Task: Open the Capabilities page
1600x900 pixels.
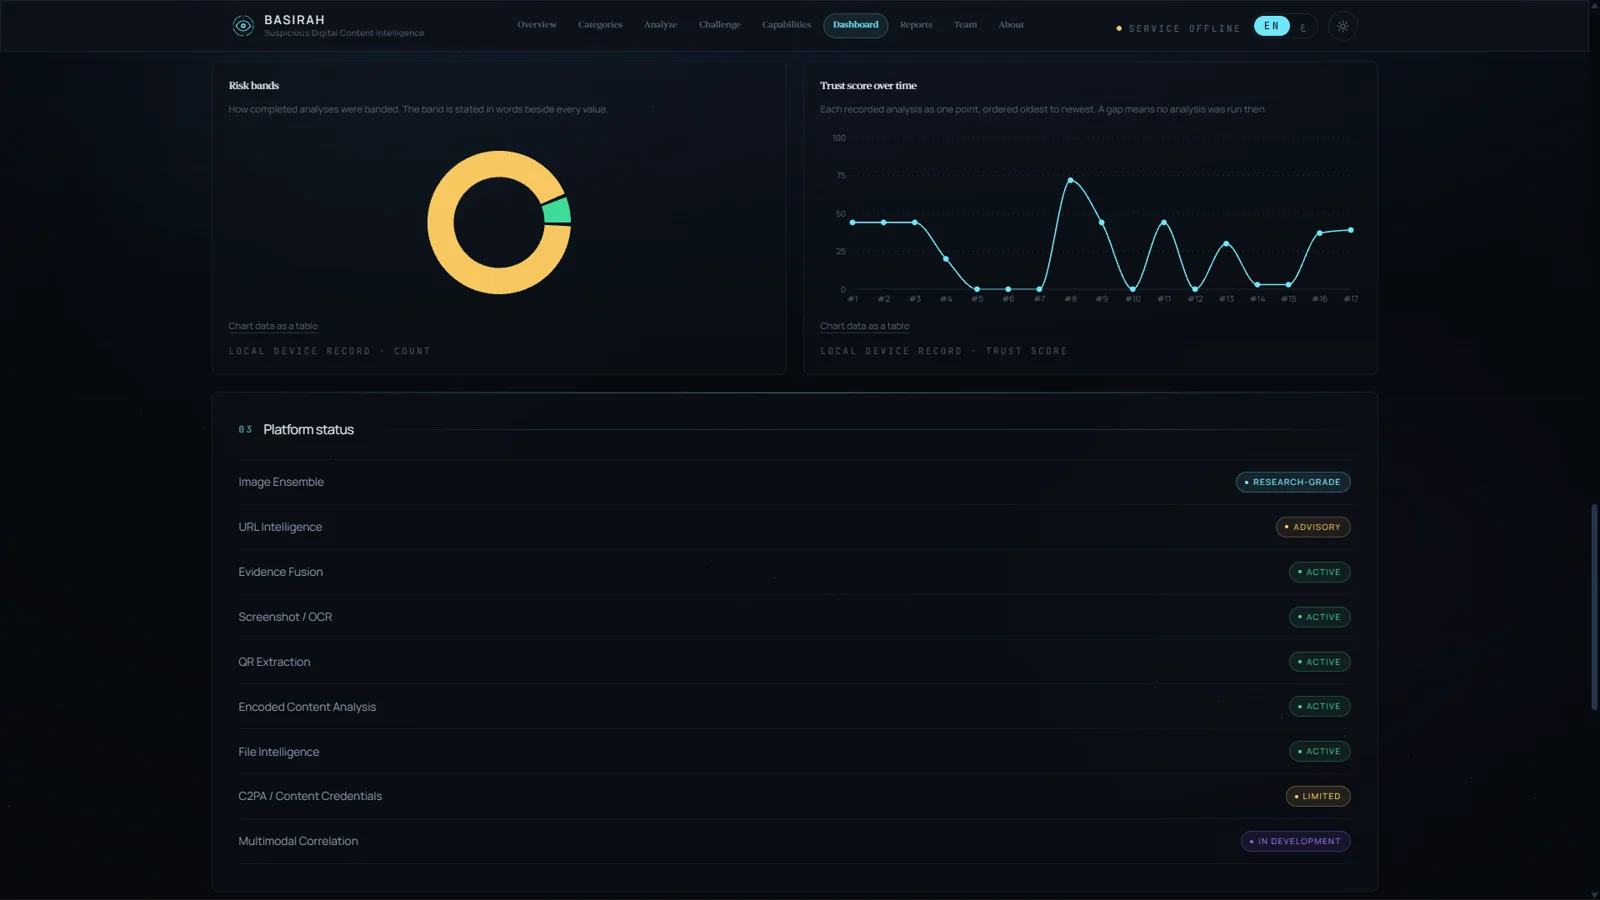Action: 787,25
